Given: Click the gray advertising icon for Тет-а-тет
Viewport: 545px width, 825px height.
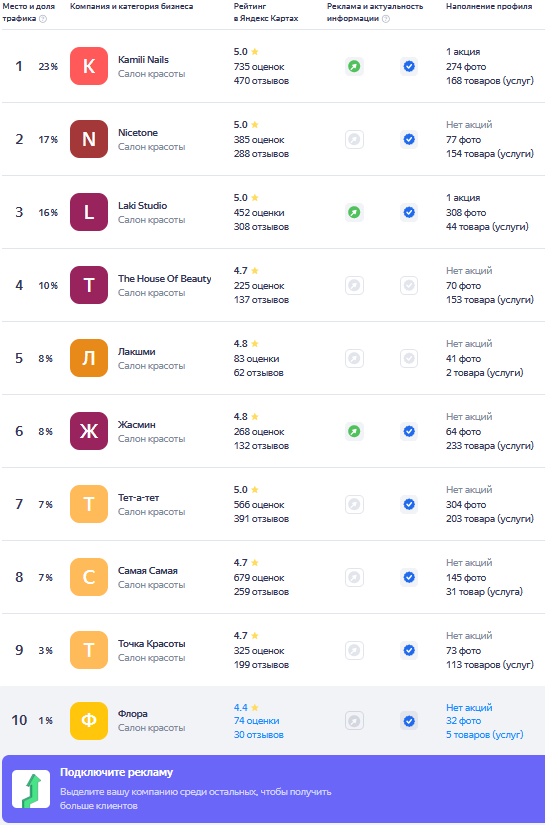Looking at the screenshot, I should pos(354,505).
